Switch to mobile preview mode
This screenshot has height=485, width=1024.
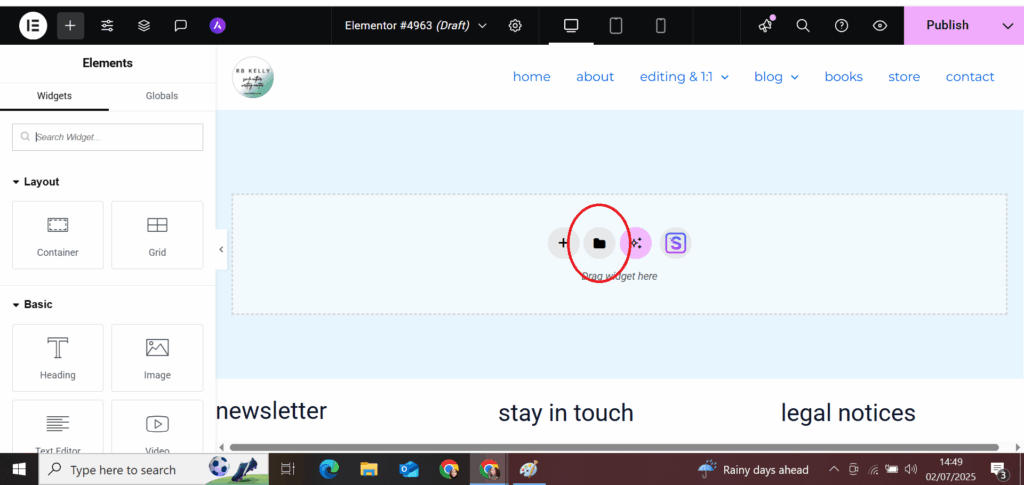click(x=660, y=25)
